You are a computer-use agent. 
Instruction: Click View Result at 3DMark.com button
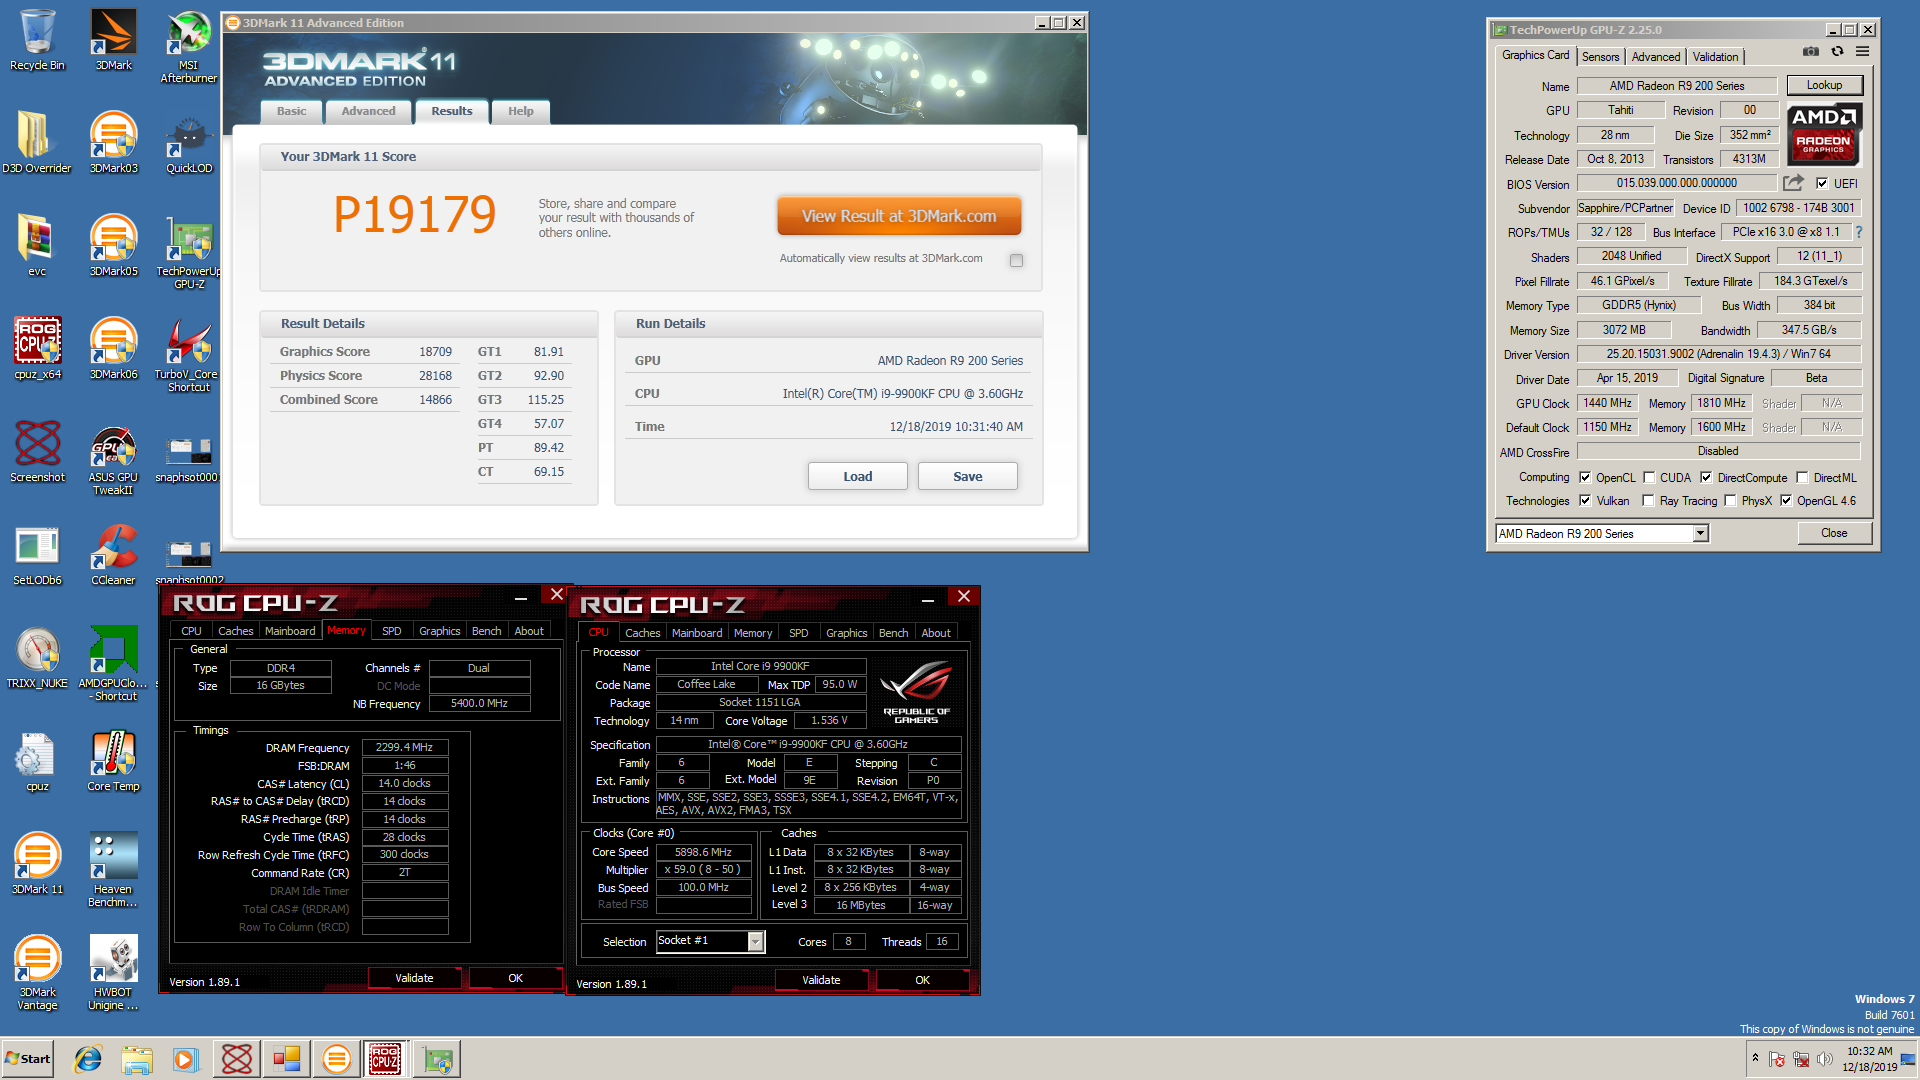(899, 216)
